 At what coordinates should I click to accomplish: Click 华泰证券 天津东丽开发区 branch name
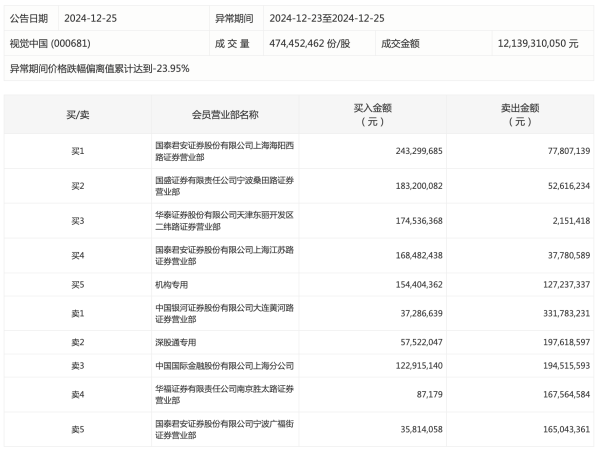point(225,221)
